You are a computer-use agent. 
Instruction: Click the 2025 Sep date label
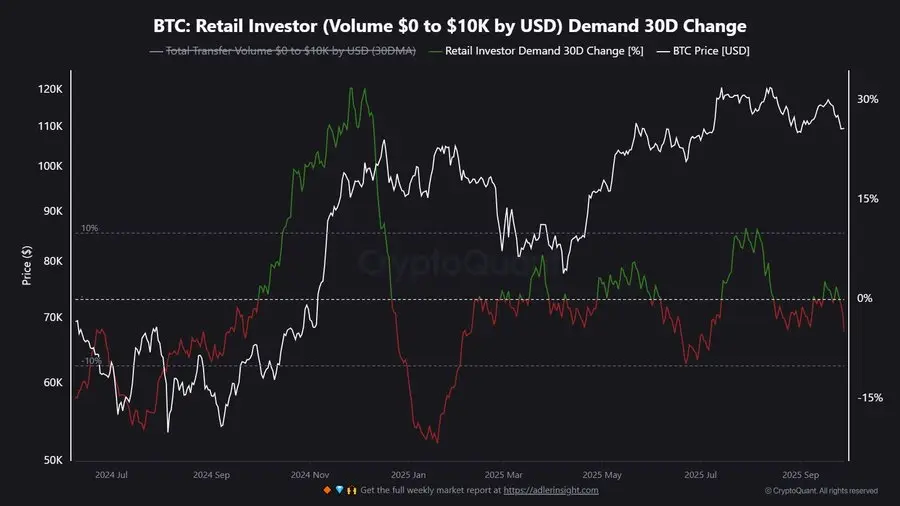pos(800,475)
